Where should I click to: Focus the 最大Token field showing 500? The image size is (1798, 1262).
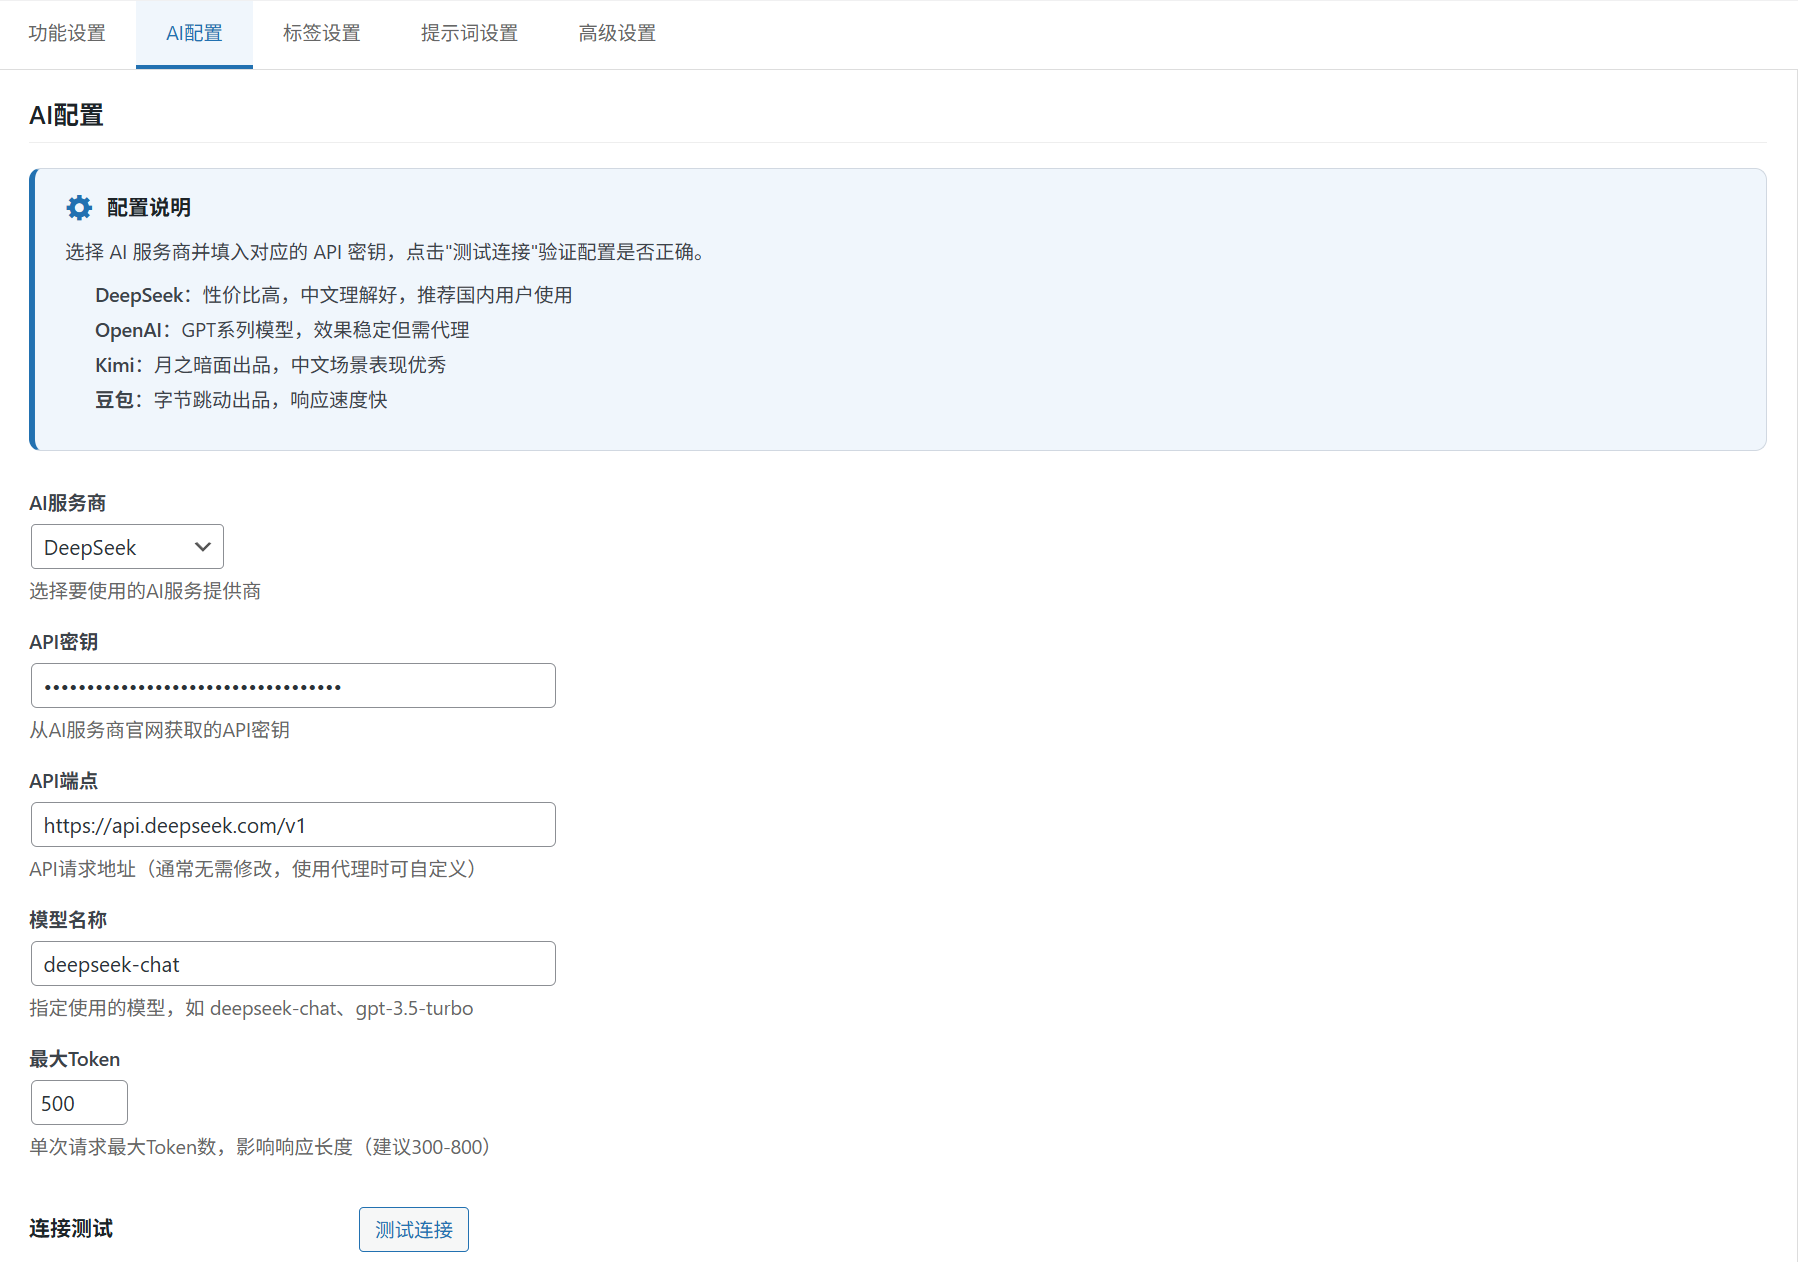click(x=79, y=1102)
